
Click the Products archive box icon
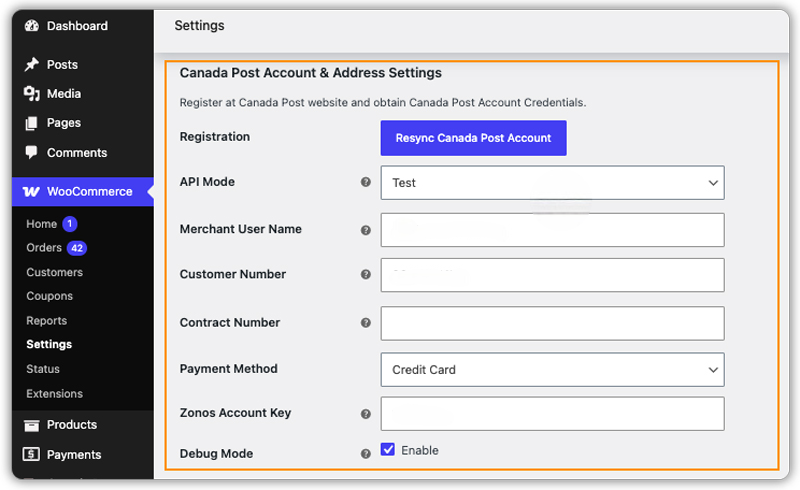click(x=32, y=425)
